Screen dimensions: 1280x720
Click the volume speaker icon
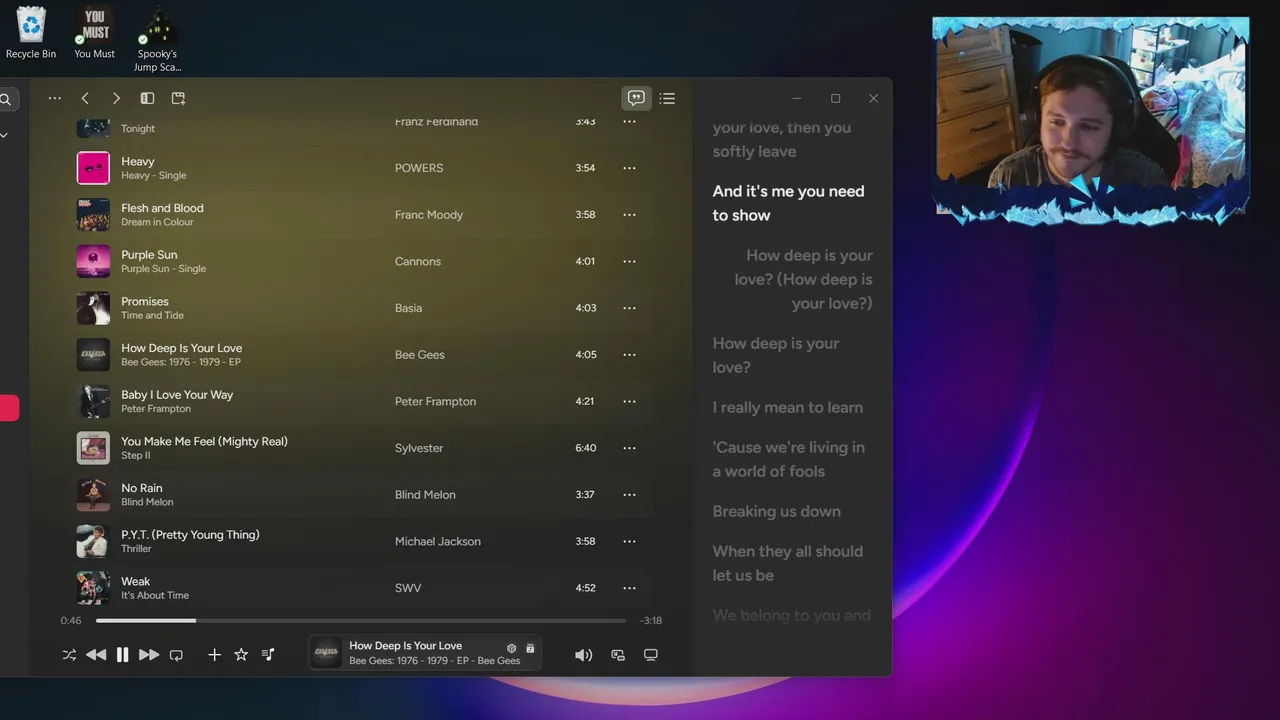click(x=583, y=655)
